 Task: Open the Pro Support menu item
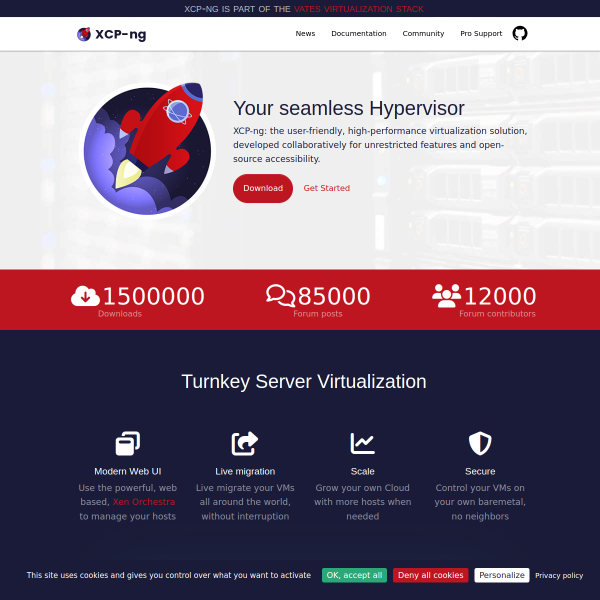(481, 34)
